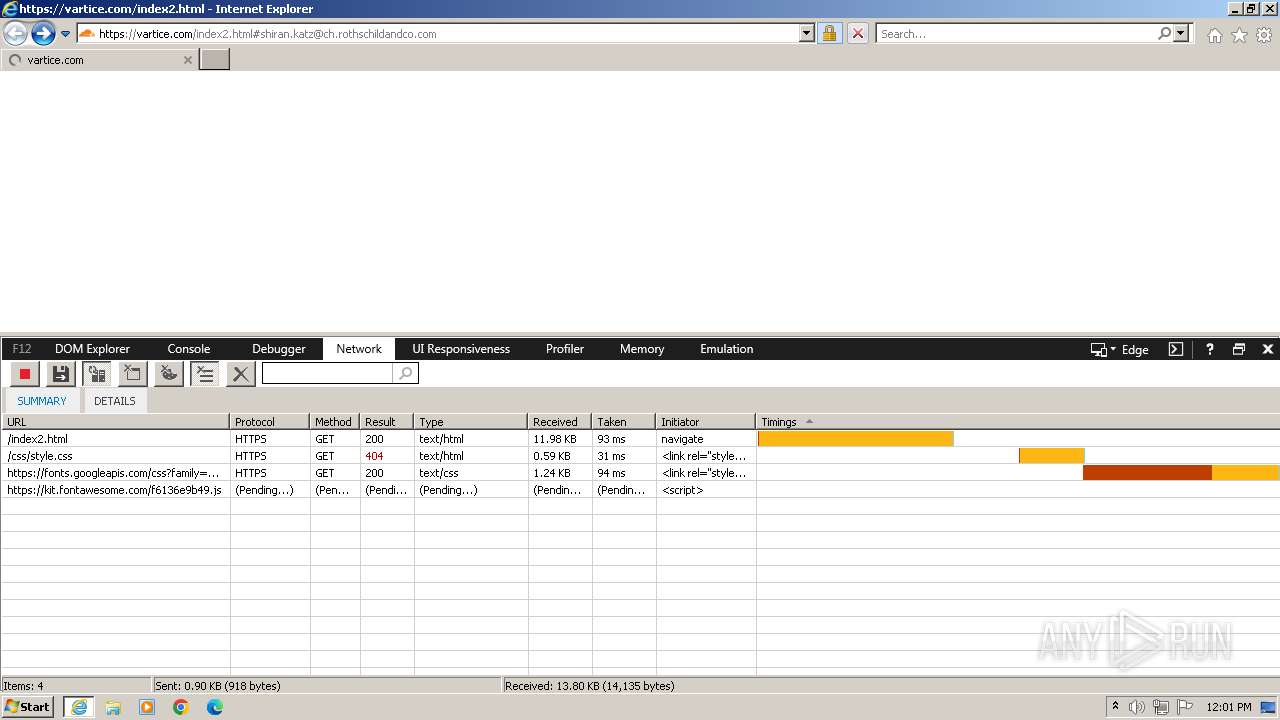The image size is (1280, 720).
Task: Expand the search provider dropdown arrow
Action: click(1182, 34)
